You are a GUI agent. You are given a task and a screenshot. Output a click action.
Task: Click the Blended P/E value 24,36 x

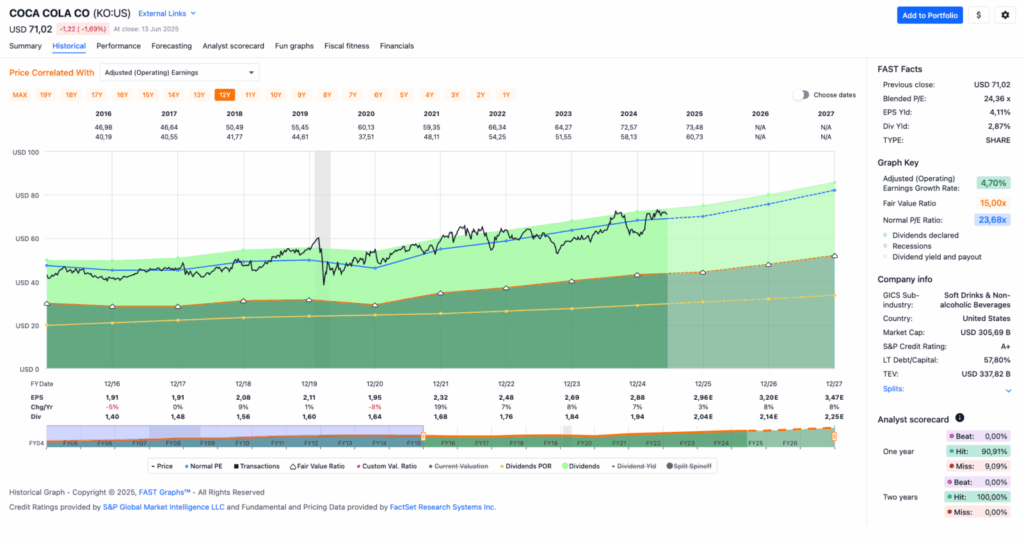coord(997,99)
